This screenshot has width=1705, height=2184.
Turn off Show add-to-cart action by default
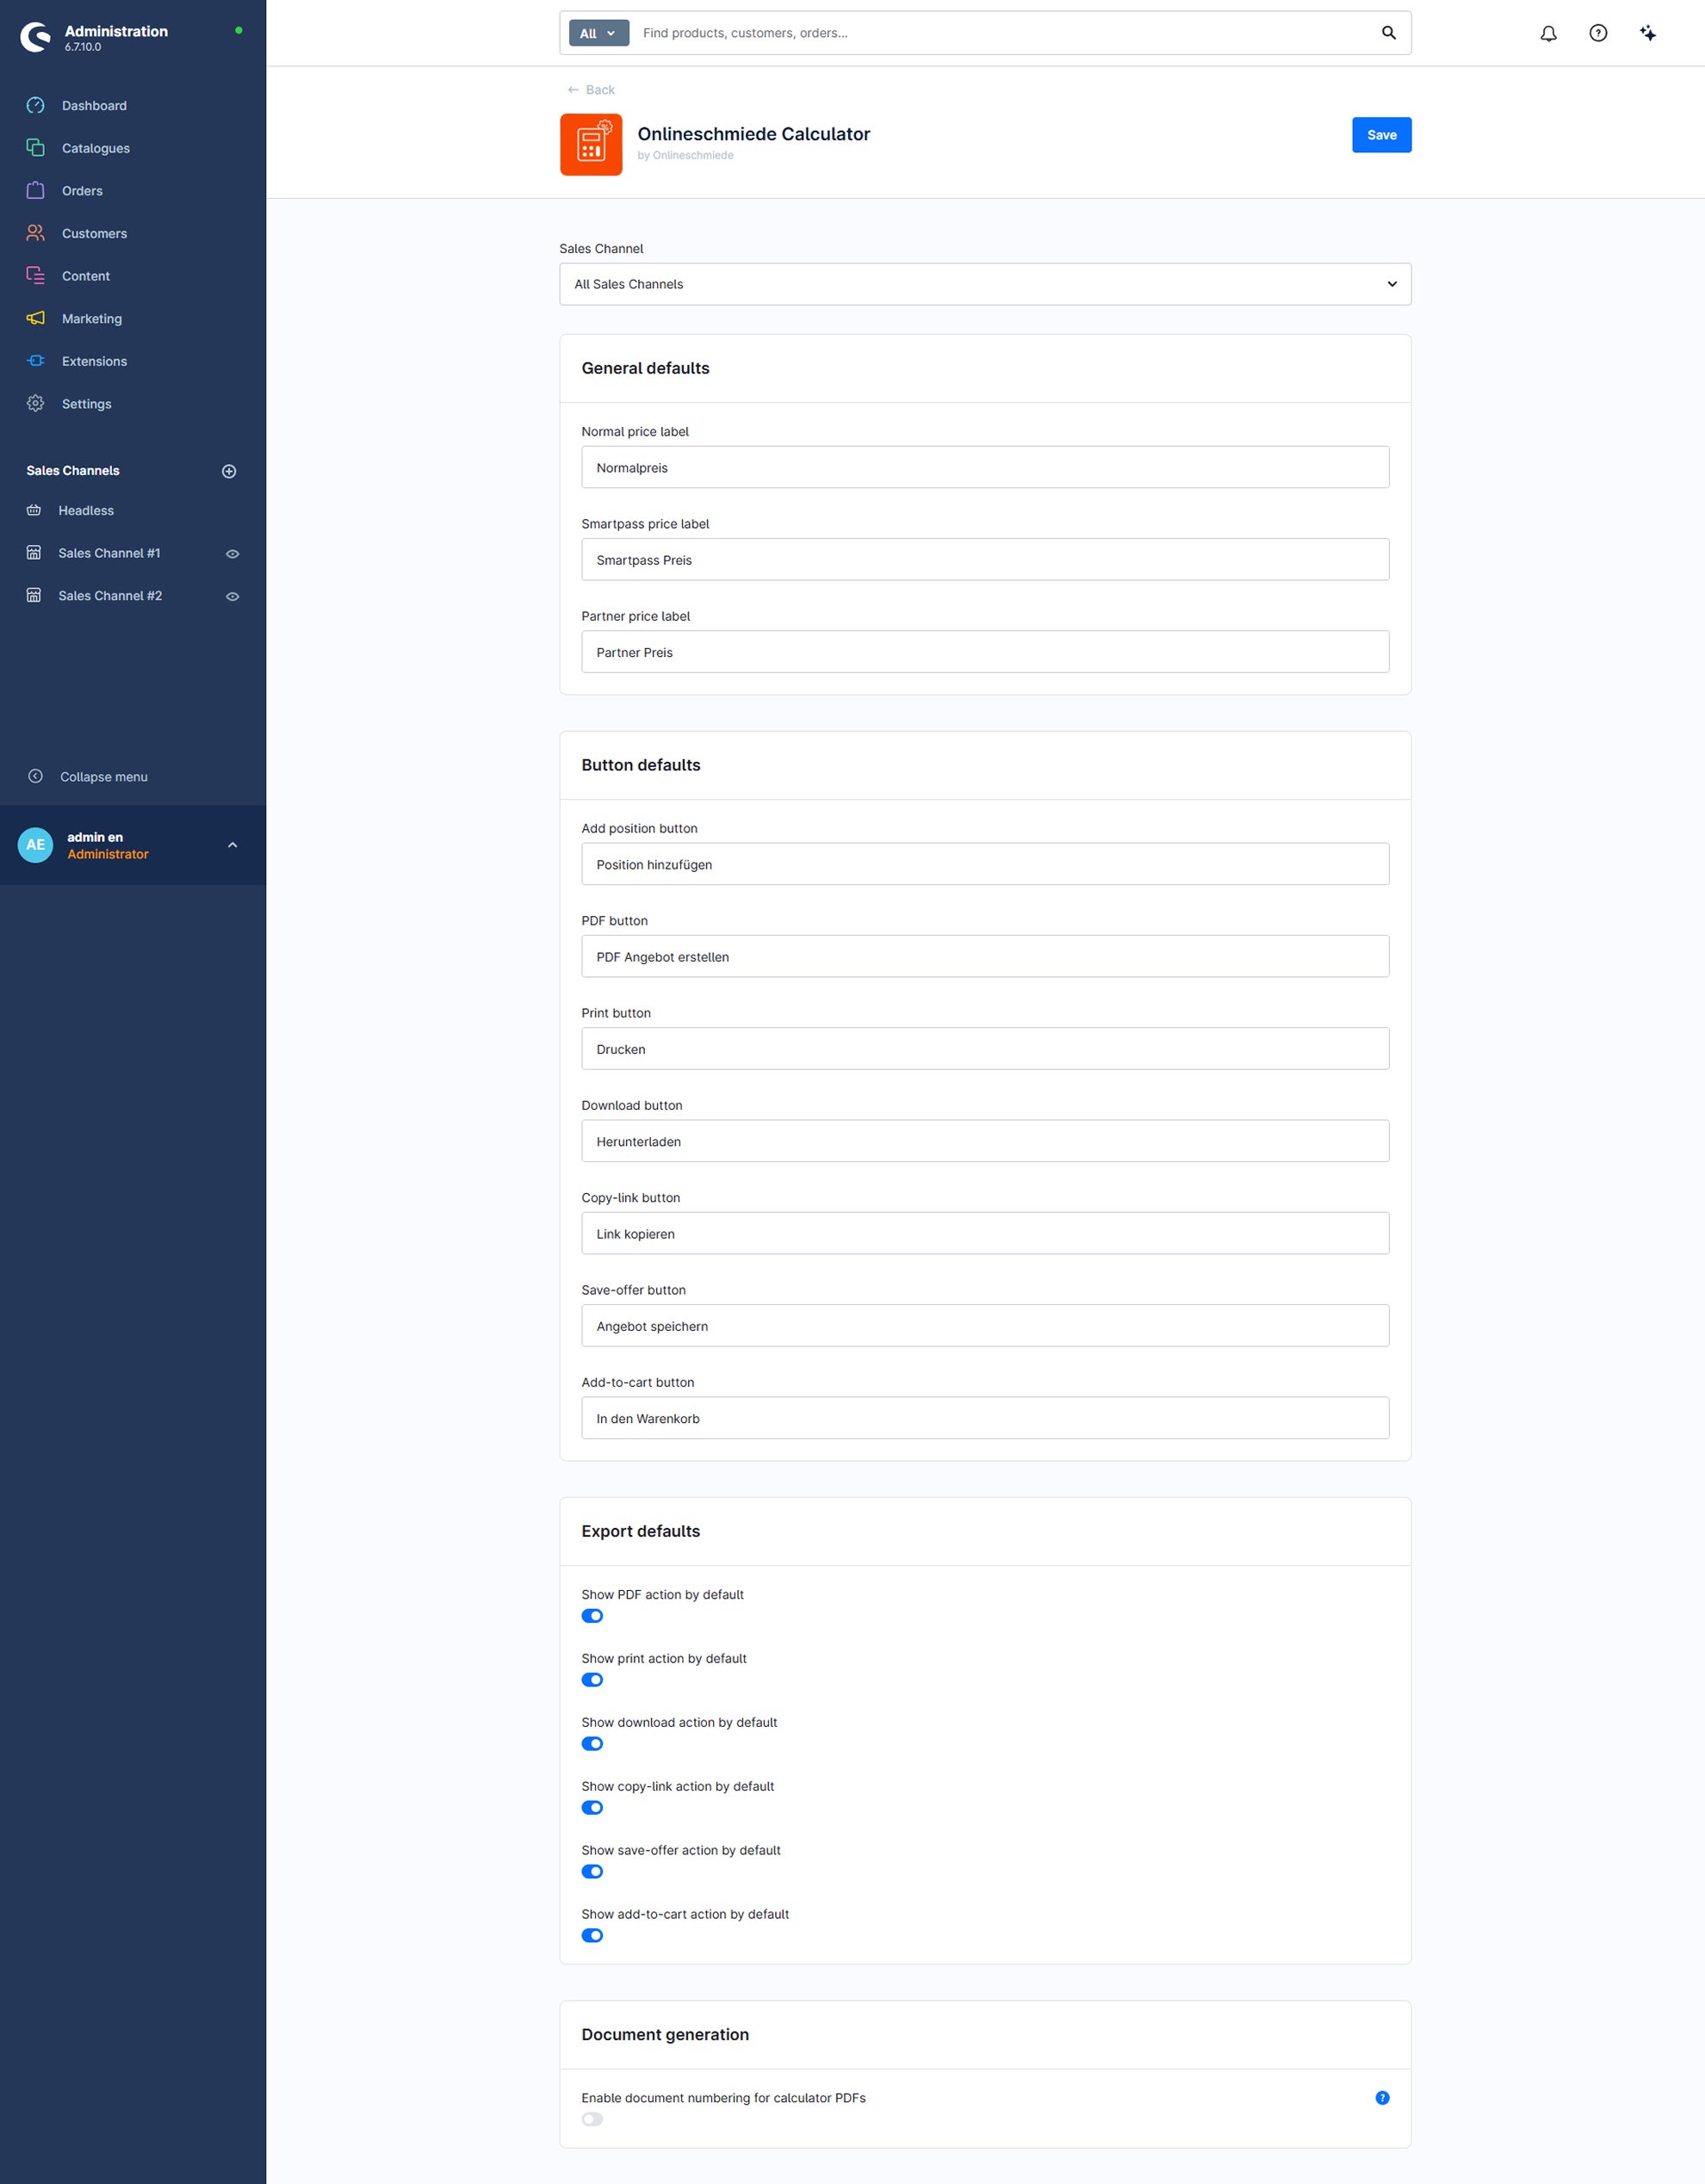click(592, 1935)
